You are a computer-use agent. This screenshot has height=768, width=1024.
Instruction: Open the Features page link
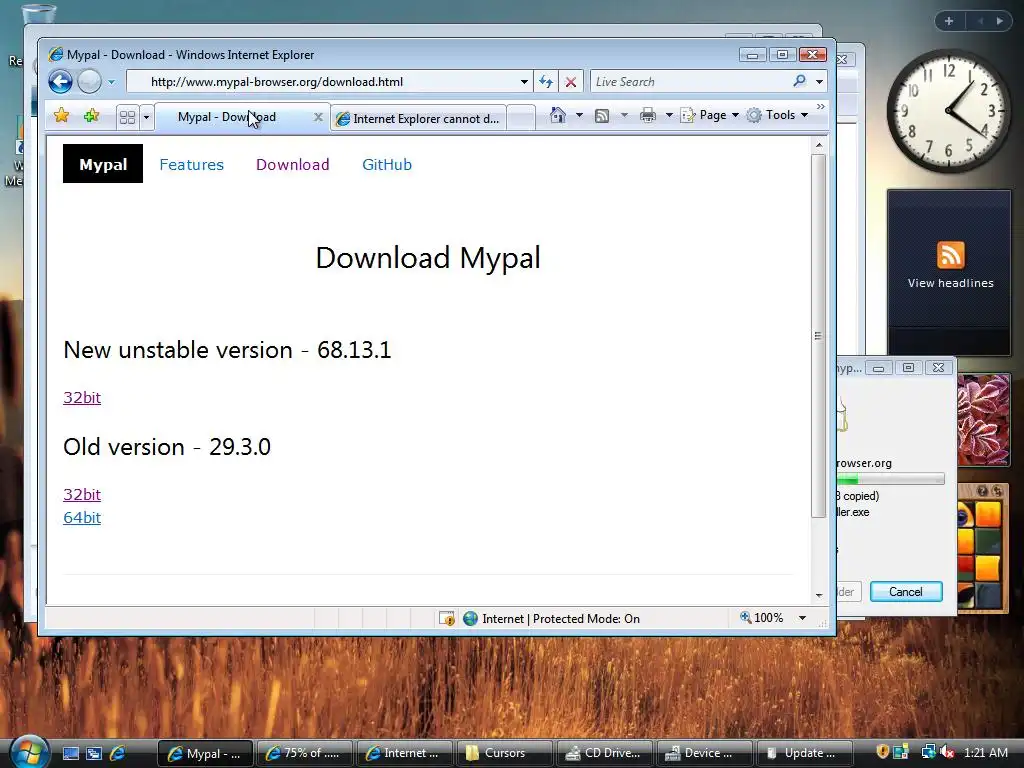coord(191,165)
